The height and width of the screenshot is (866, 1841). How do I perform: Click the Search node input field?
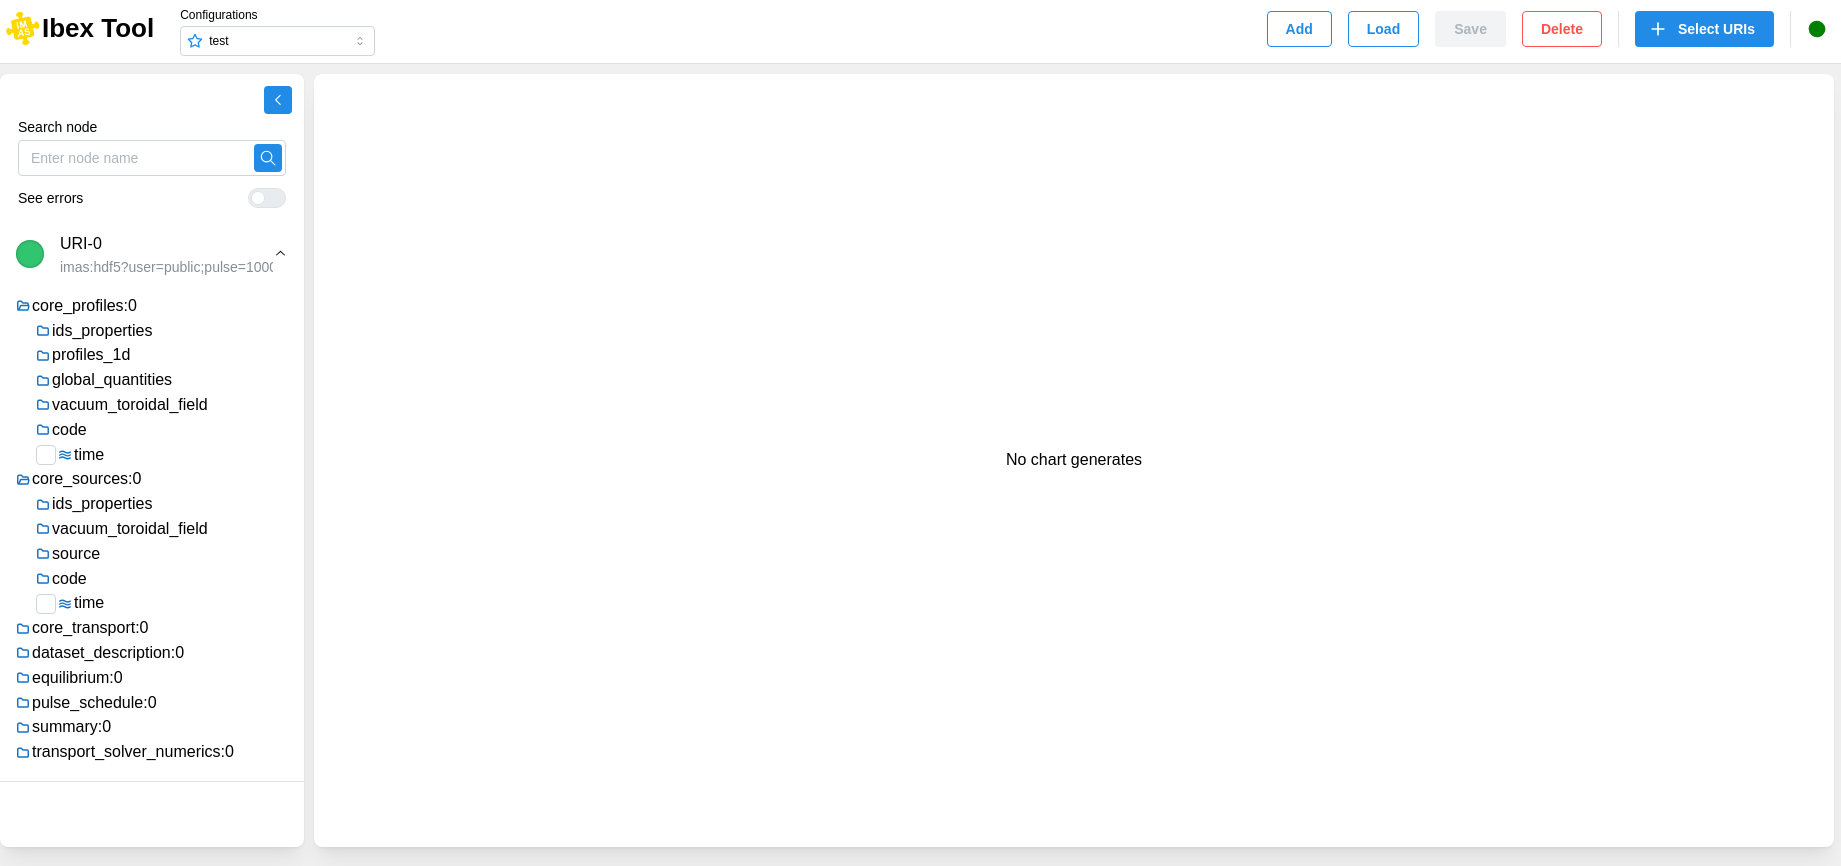pos(137,158)
